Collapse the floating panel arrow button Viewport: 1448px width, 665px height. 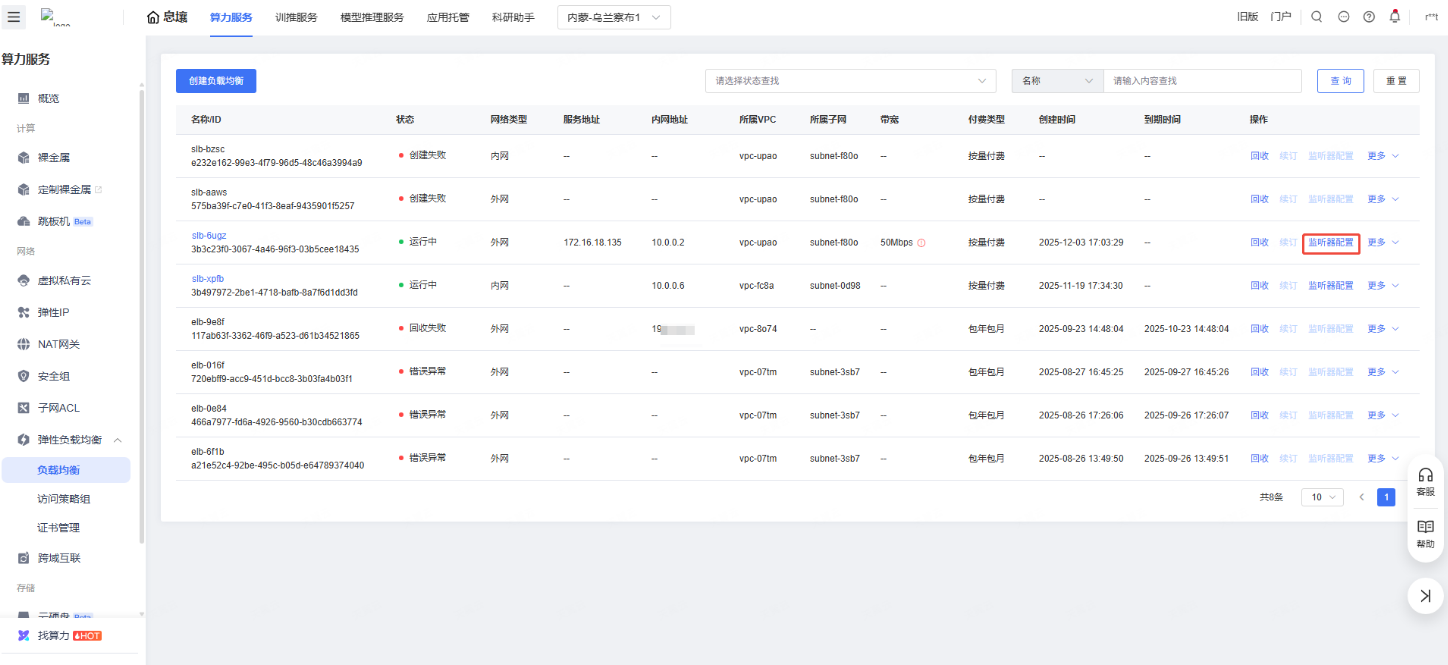[x=1425, y=596]
